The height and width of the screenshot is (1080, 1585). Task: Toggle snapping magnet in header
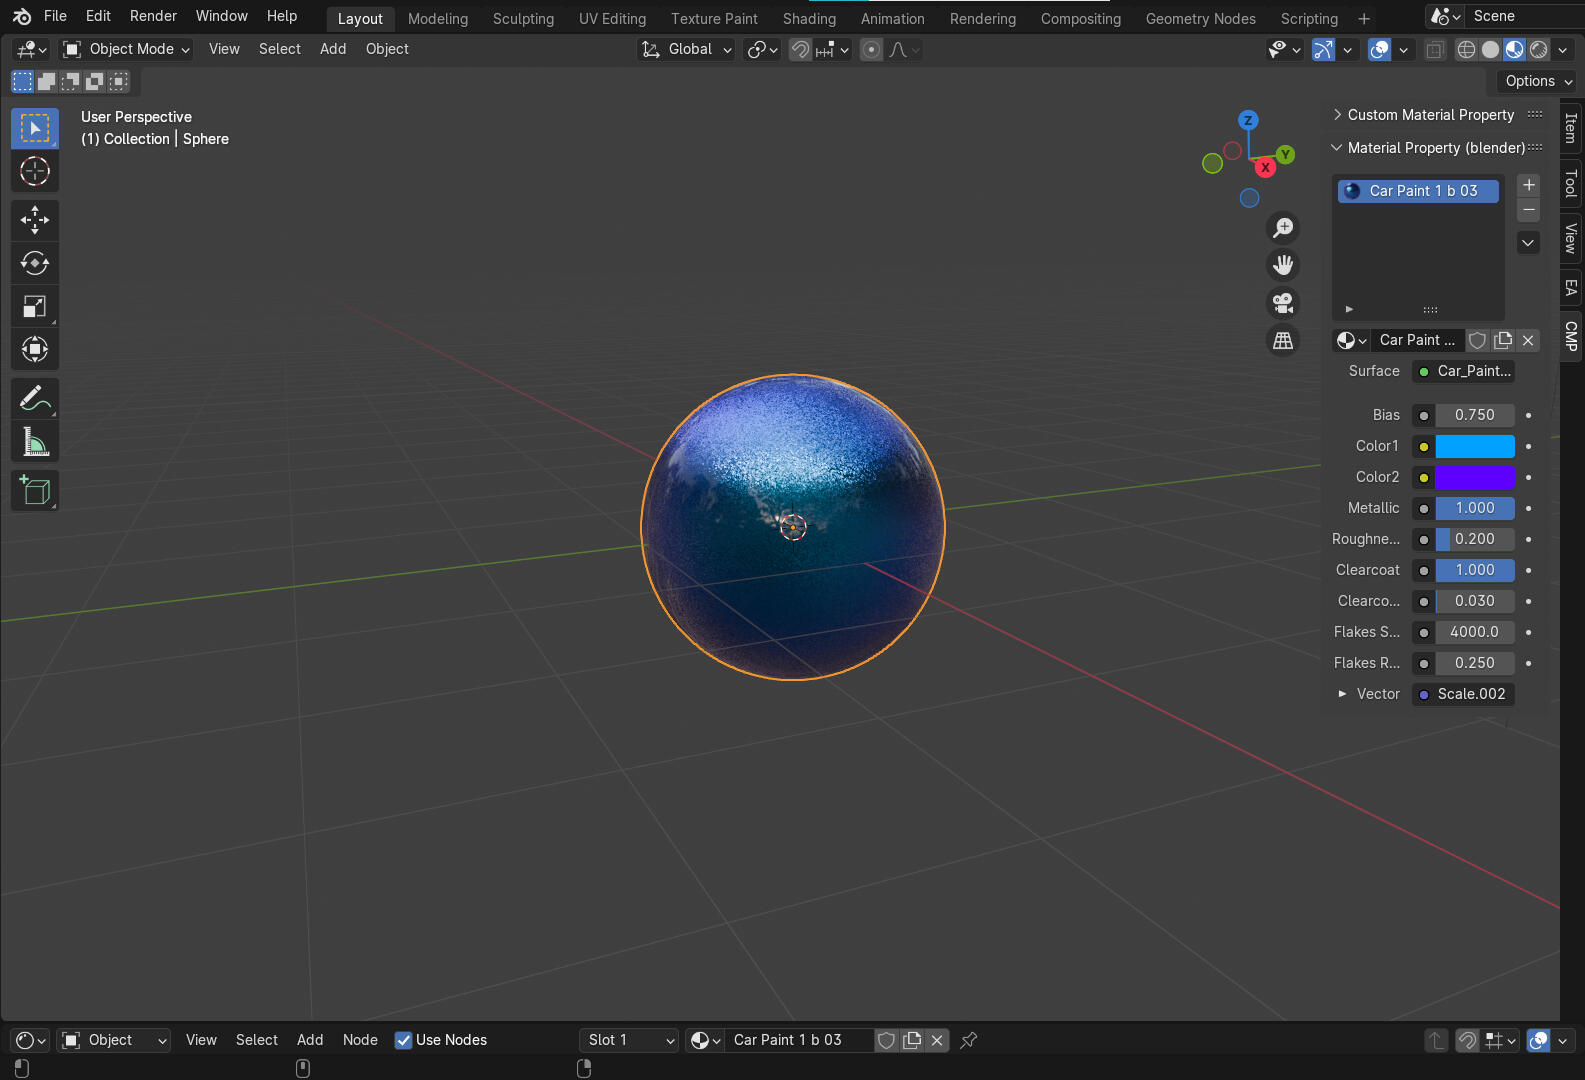(800, 50)
